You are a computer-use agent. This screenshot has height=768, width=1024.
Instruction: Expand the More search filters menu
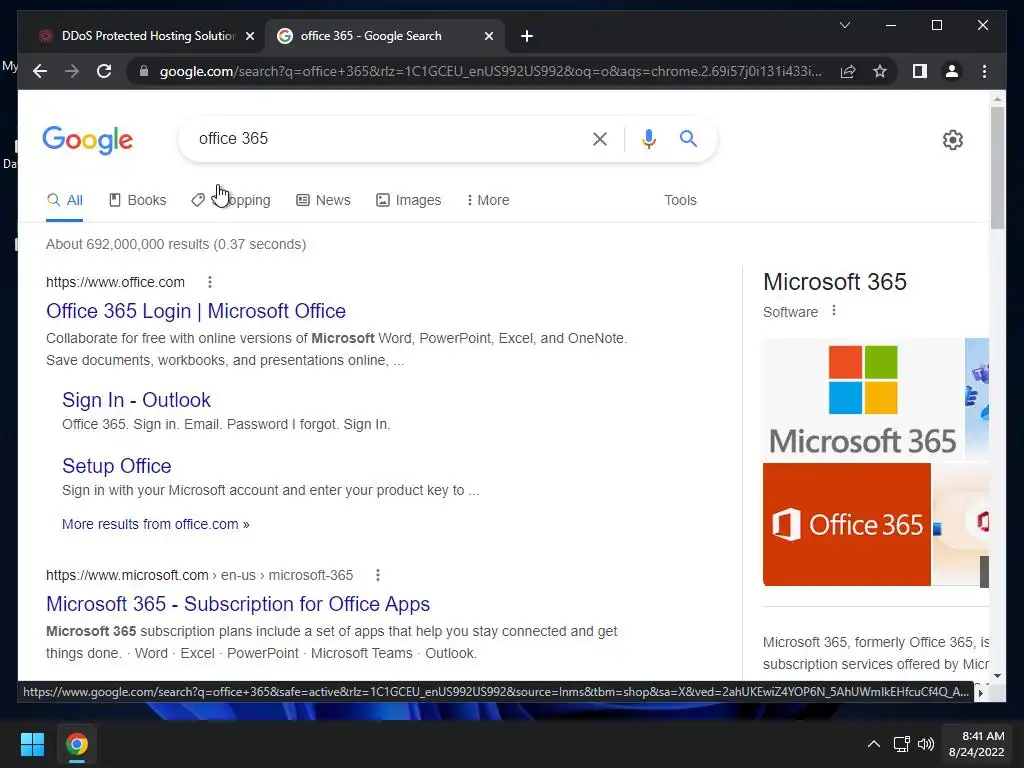coord(488,200)
